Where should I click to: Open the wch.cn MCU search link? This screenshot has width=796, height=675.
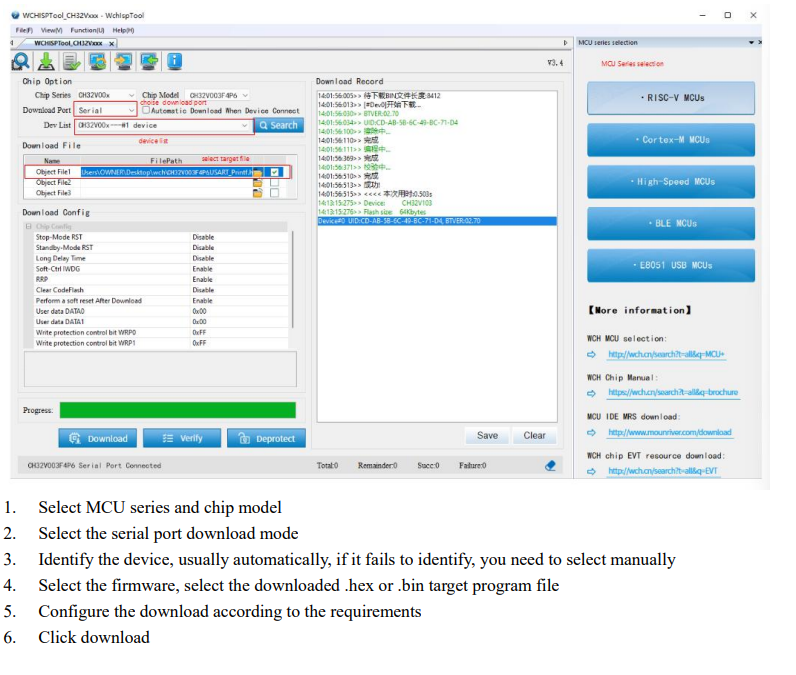(667, 354)
